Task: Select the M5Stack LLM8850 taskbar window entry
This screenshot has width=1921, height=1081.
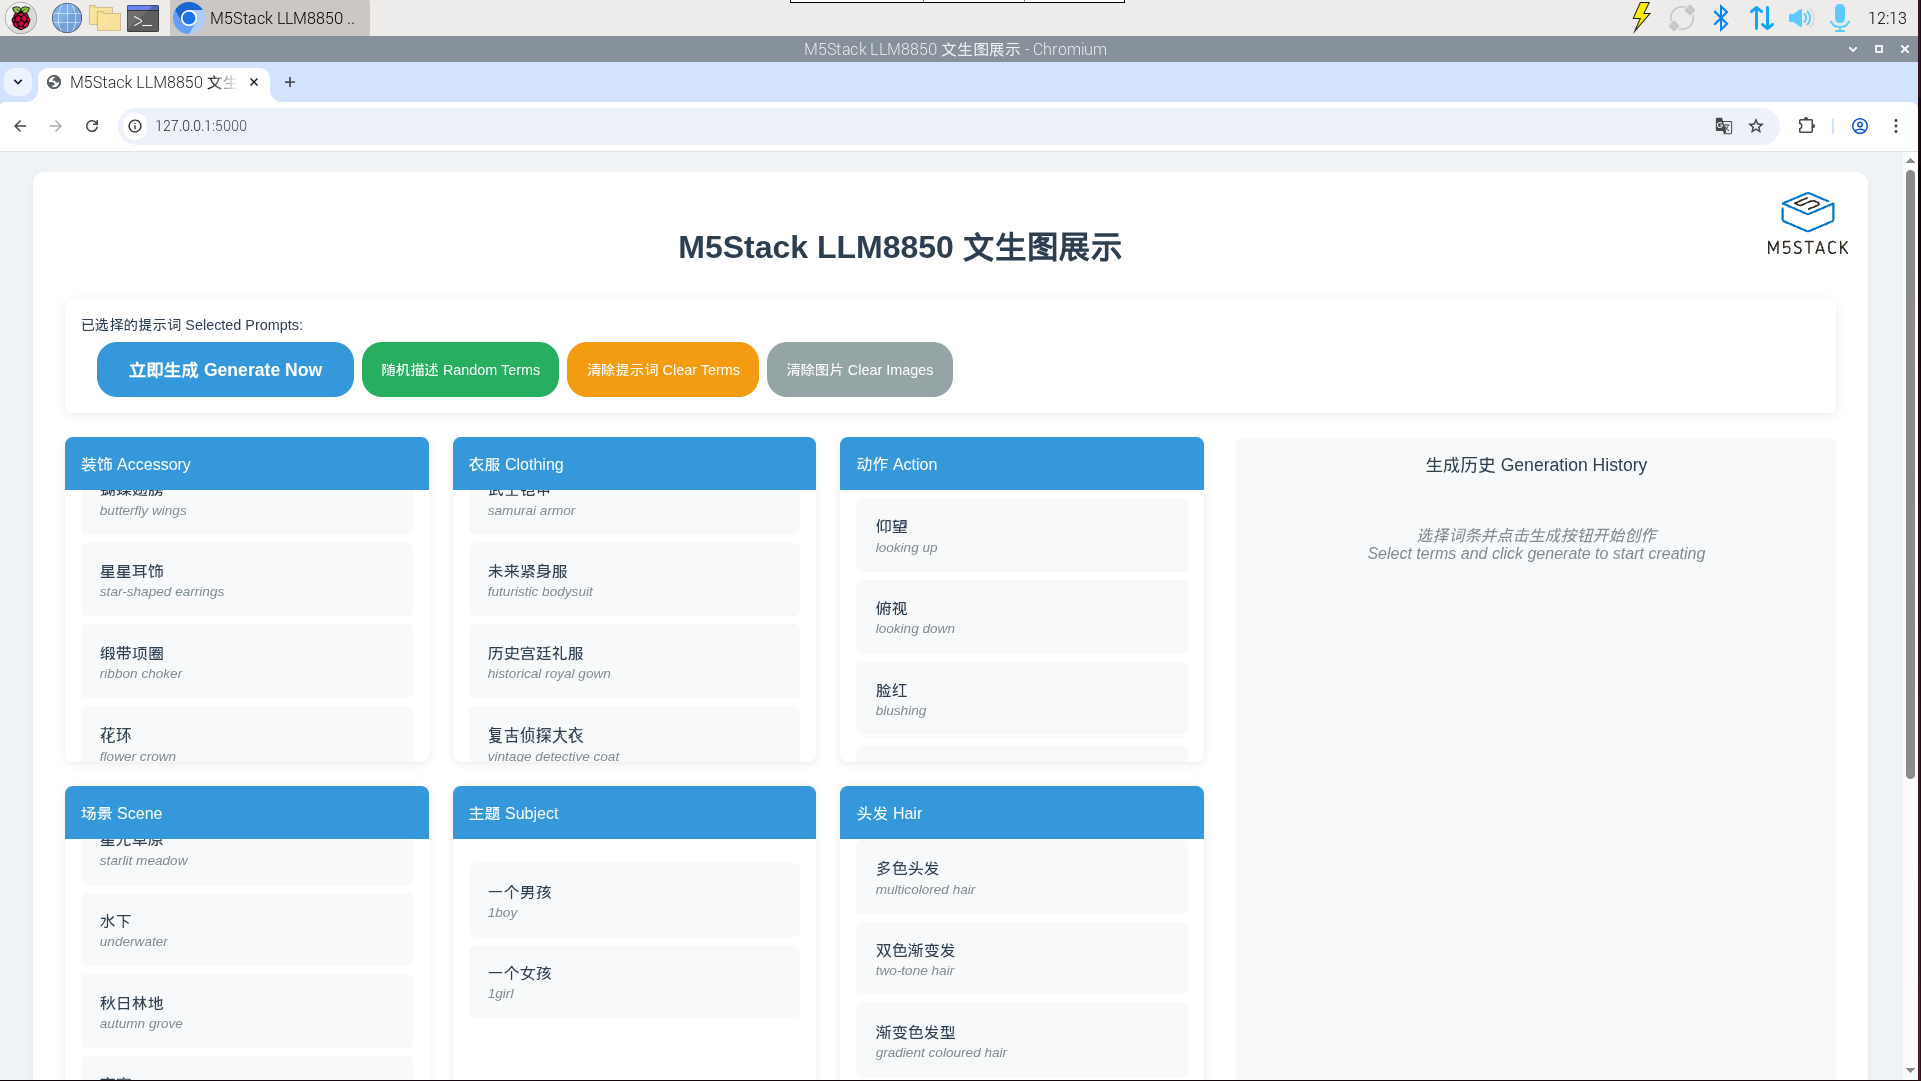Action: click(x=270, y=18)
